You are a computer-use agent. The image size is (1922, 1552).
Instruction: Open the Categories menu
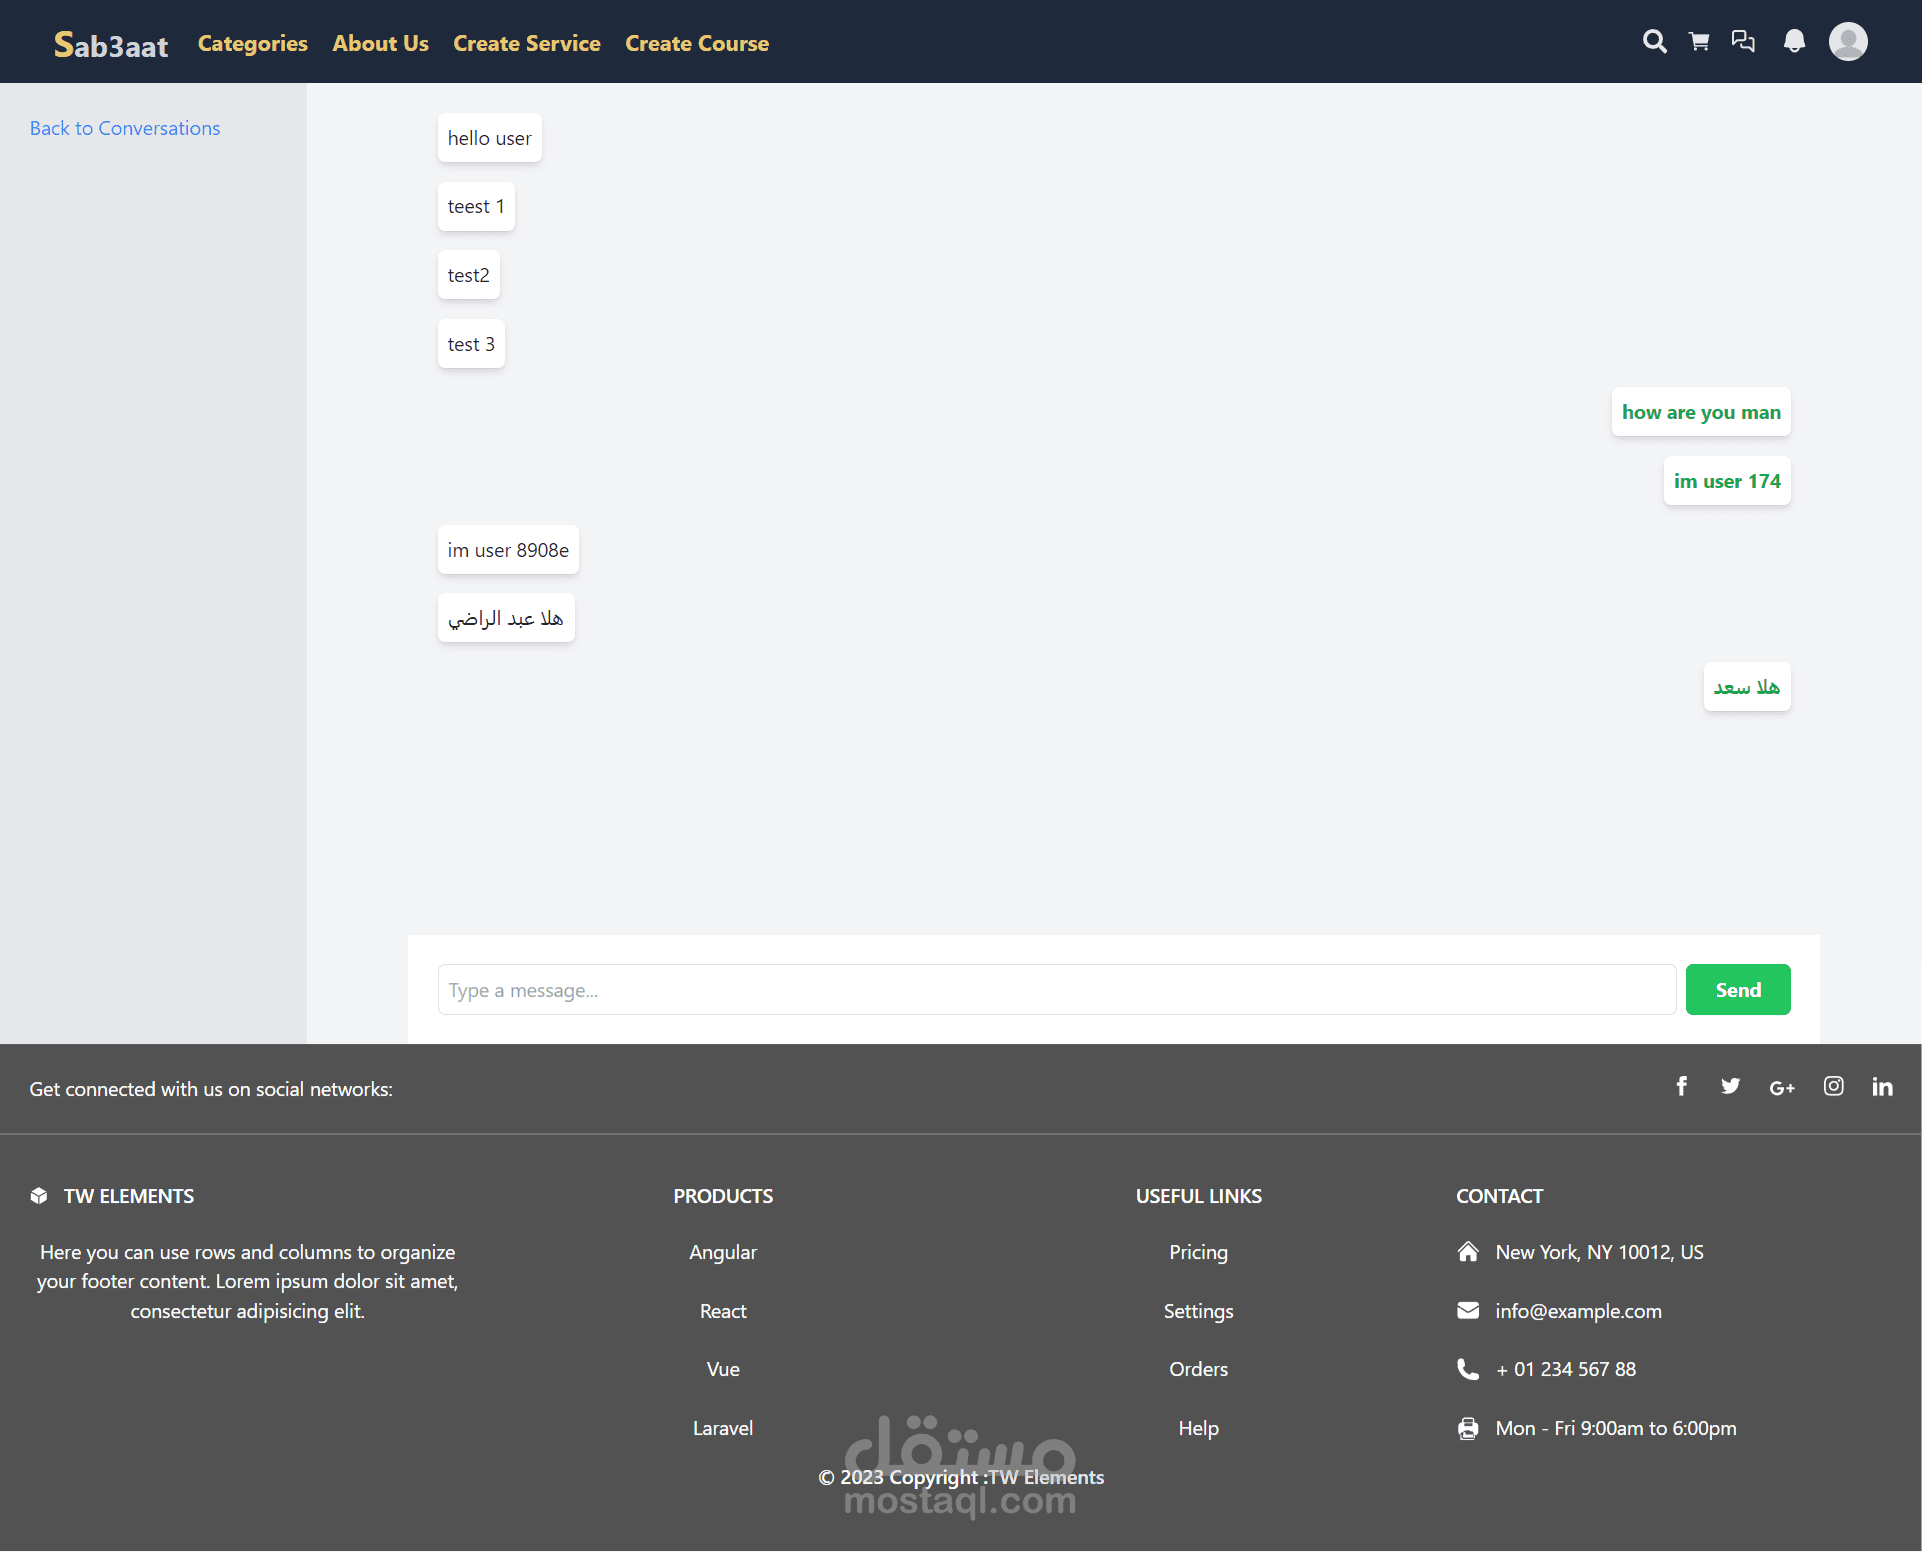252,43
